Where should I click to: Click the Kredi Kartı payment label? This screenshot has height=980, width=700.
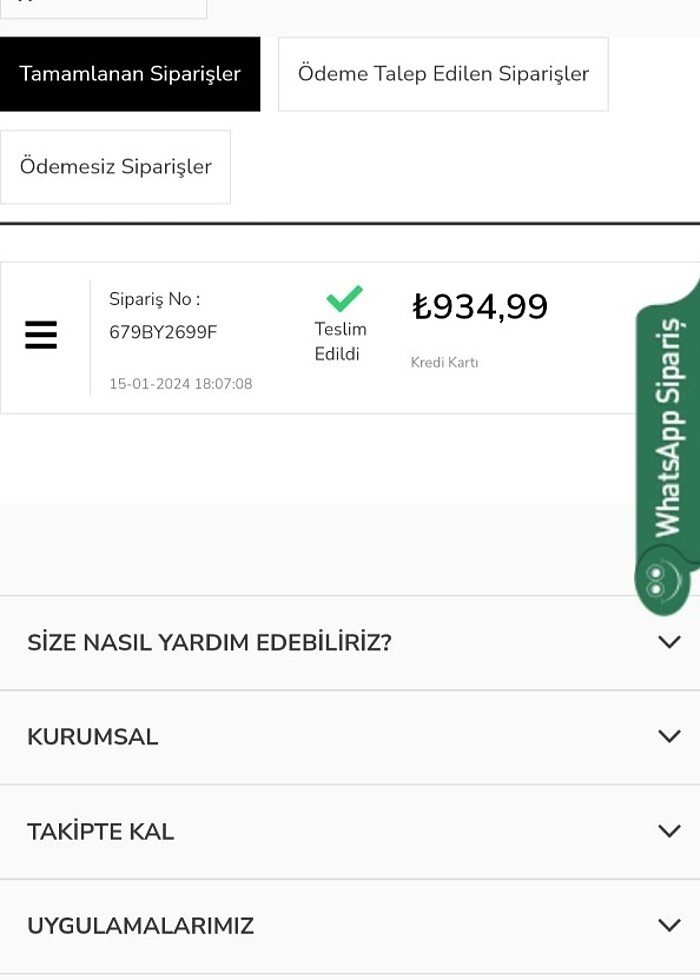pos(444,363)
